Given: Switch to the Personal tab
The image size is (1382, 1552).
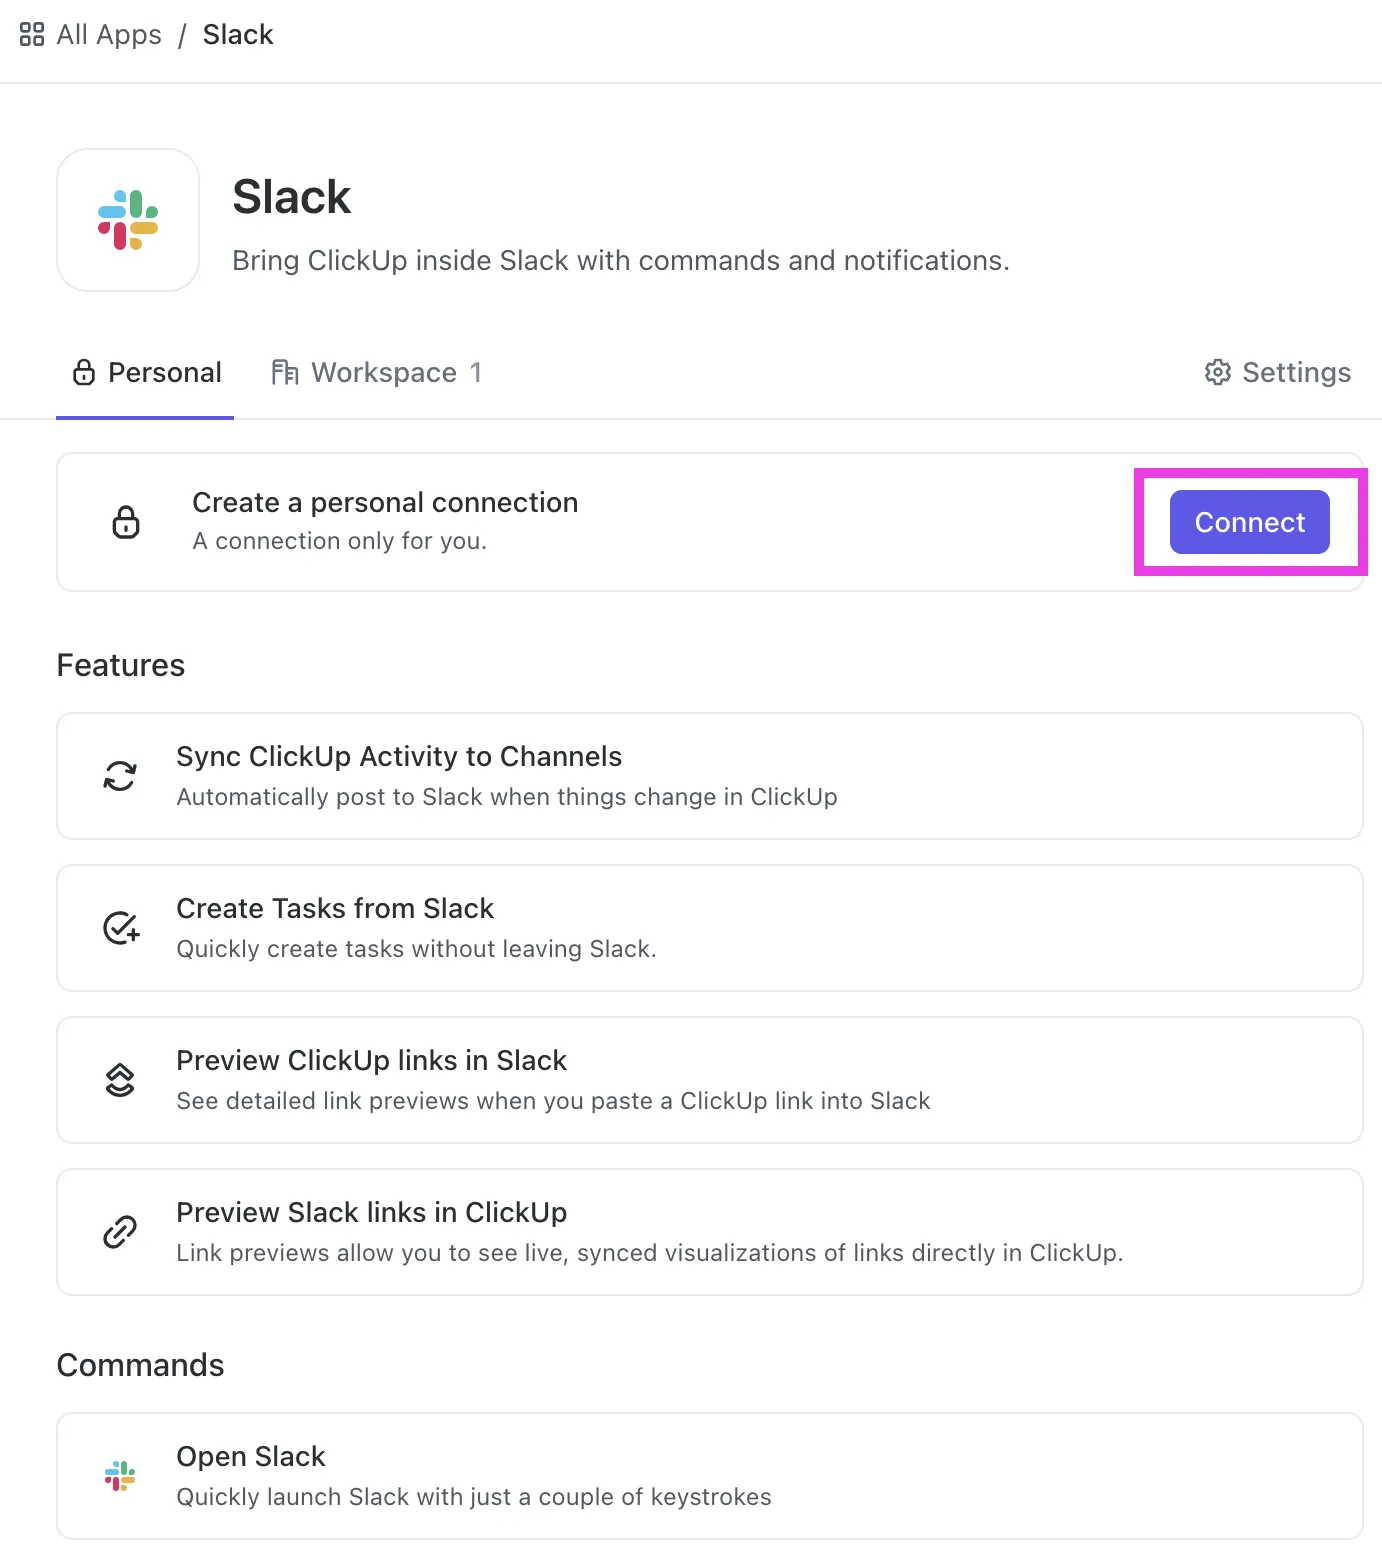Looking at the screenshot, I should [146, 373].
